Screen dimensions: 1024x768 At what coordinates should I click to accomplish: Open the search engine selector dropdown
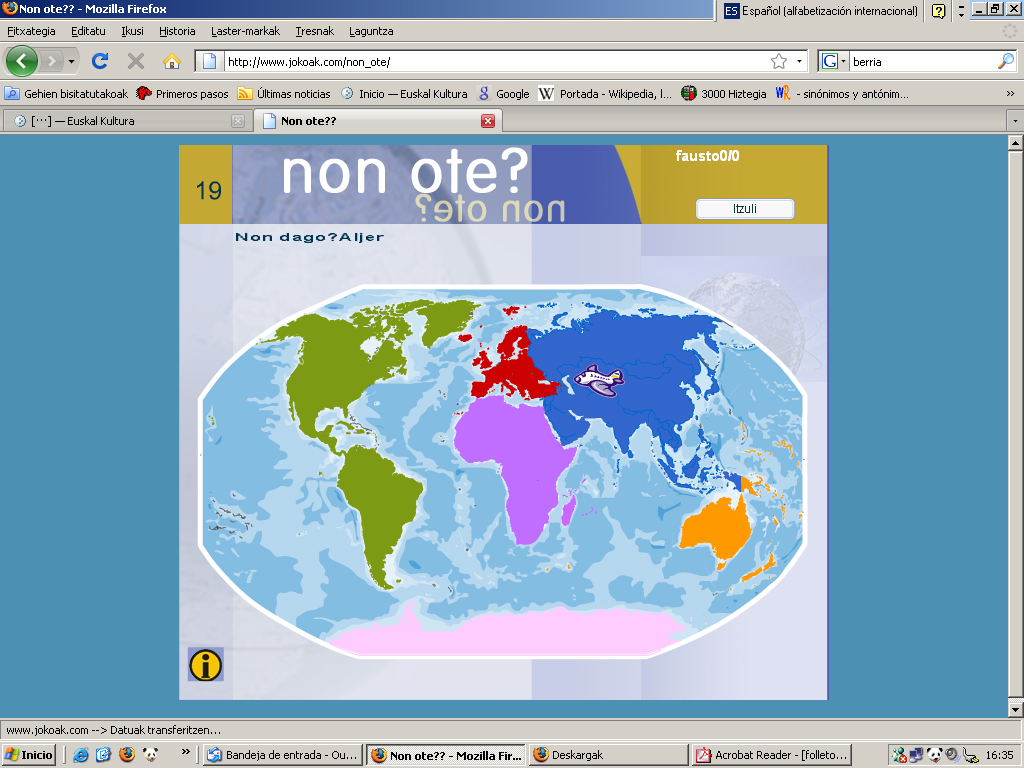coord(834,61)
